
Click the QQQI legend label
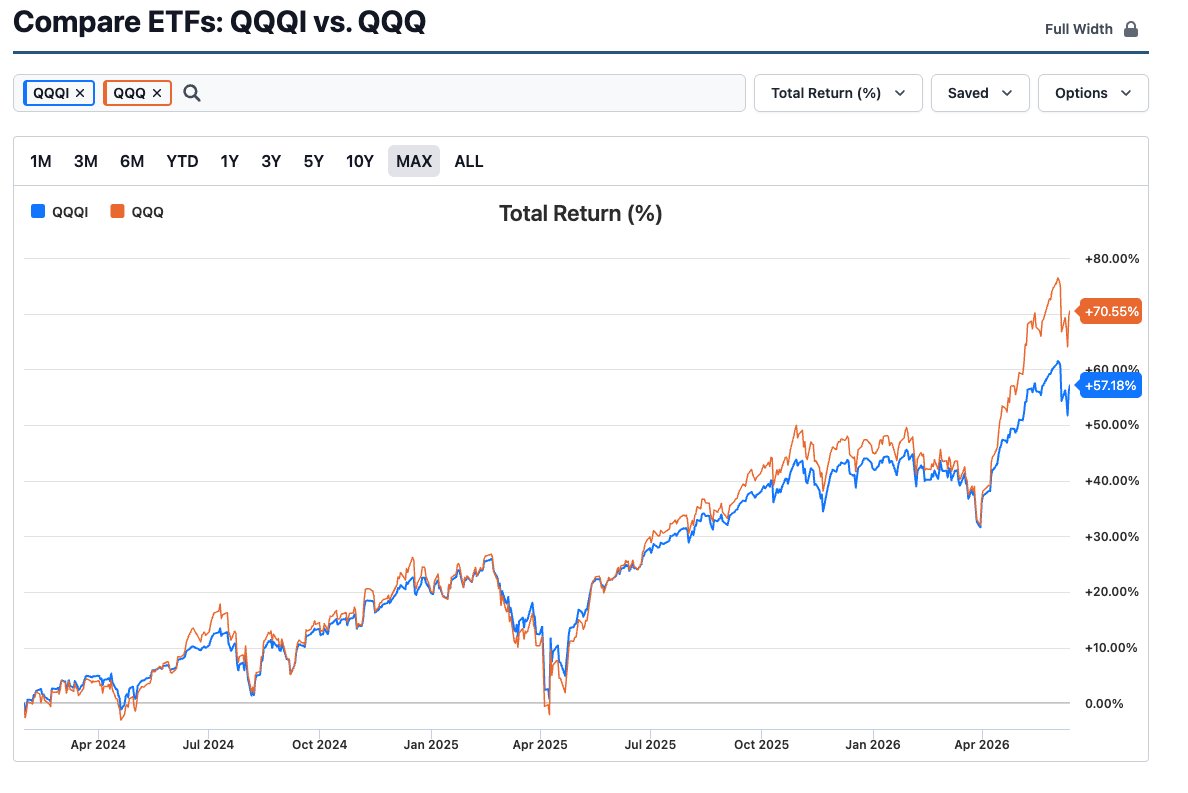point(70,212)
